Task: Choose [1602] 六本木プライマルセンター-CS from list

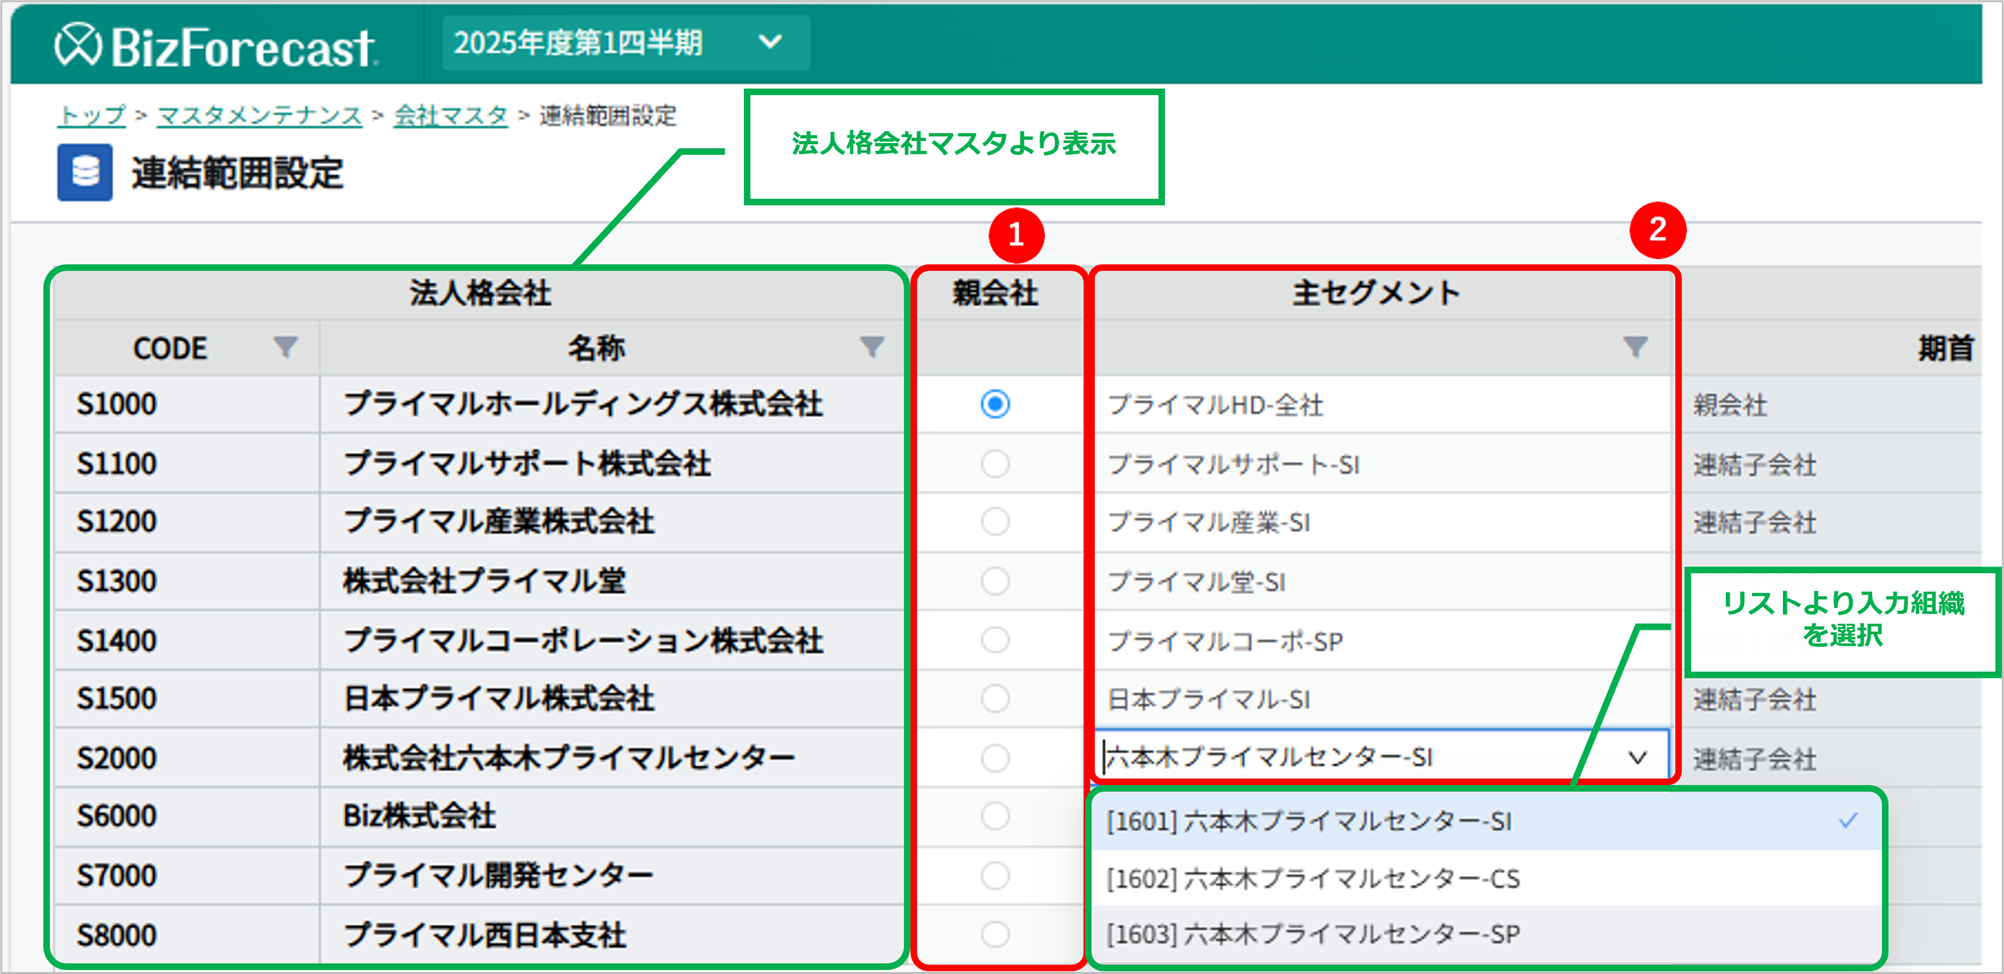Action: (1312, 879)
